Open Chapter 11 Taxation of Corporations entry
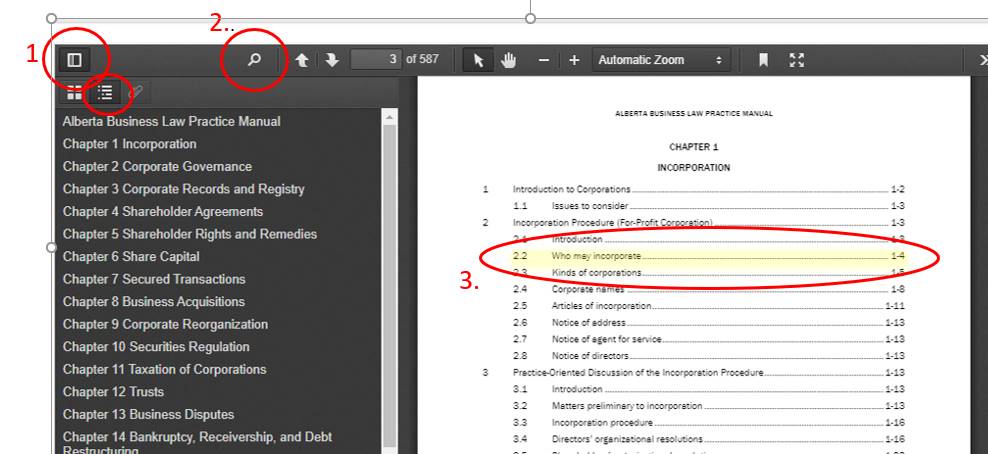Viewport: 988px width, 454px height. (164, 369)
